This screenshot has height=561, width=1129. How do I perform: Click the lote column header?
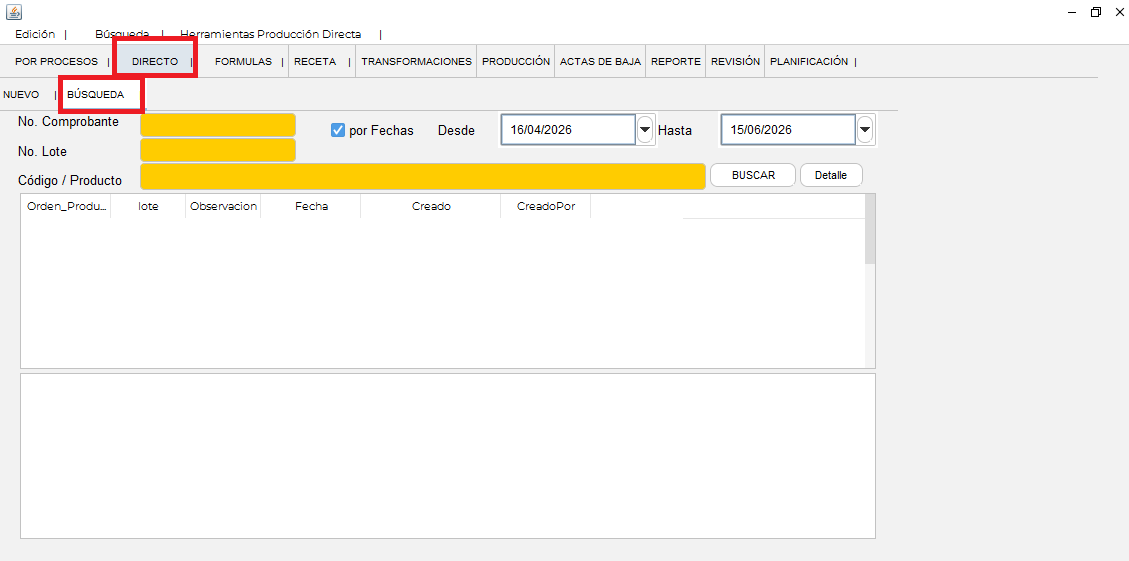148,206
